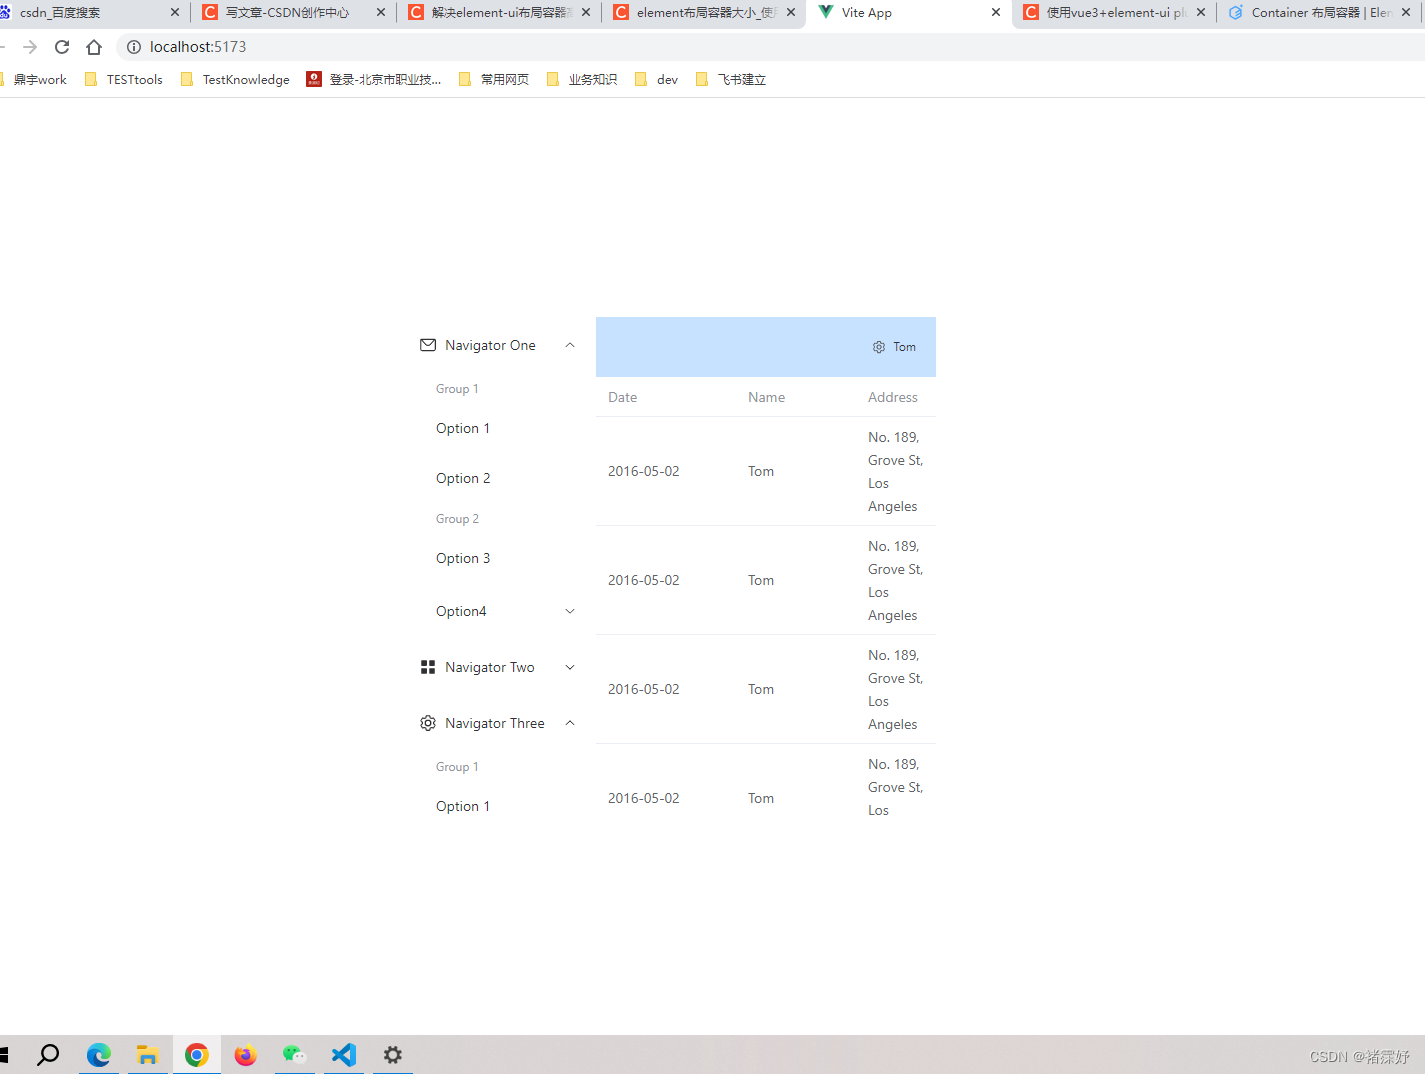Screen dimensions: 1425x1074
Task: Click the browser home icon
Action: [94, 46]
